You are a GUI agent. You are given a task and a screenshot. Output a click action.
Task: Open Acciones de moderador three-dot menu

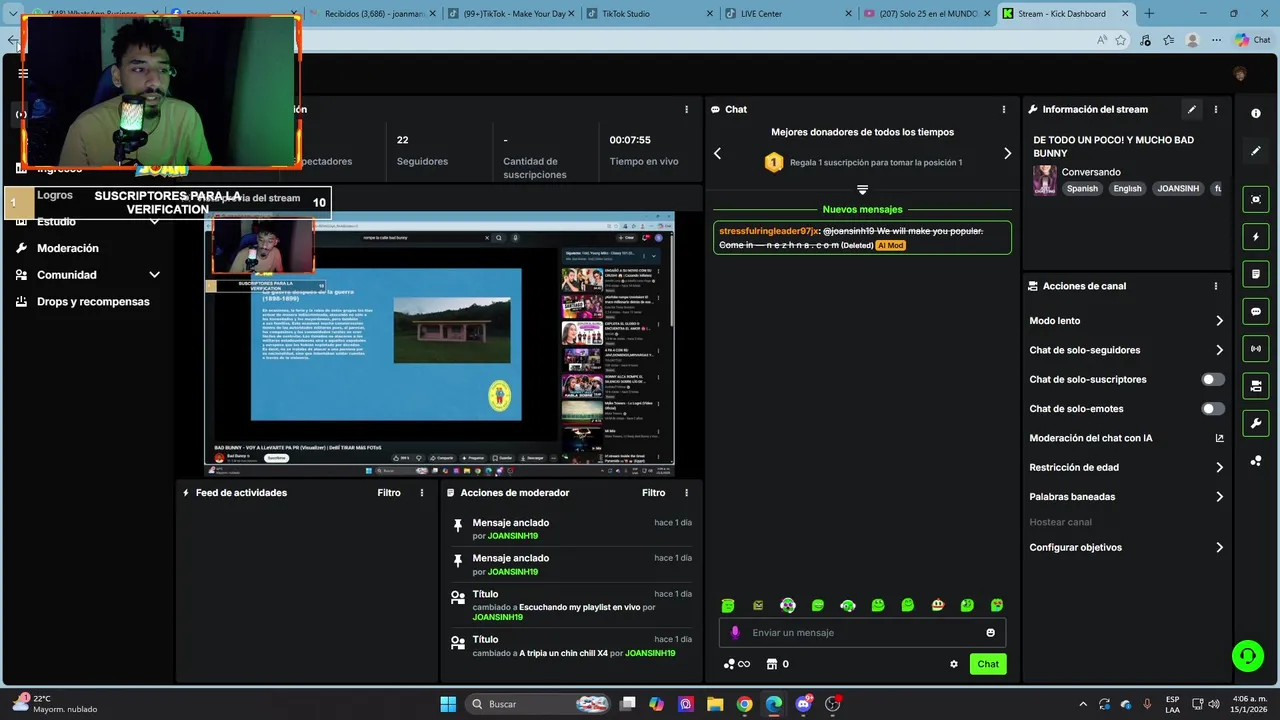(x=686, y=493)
